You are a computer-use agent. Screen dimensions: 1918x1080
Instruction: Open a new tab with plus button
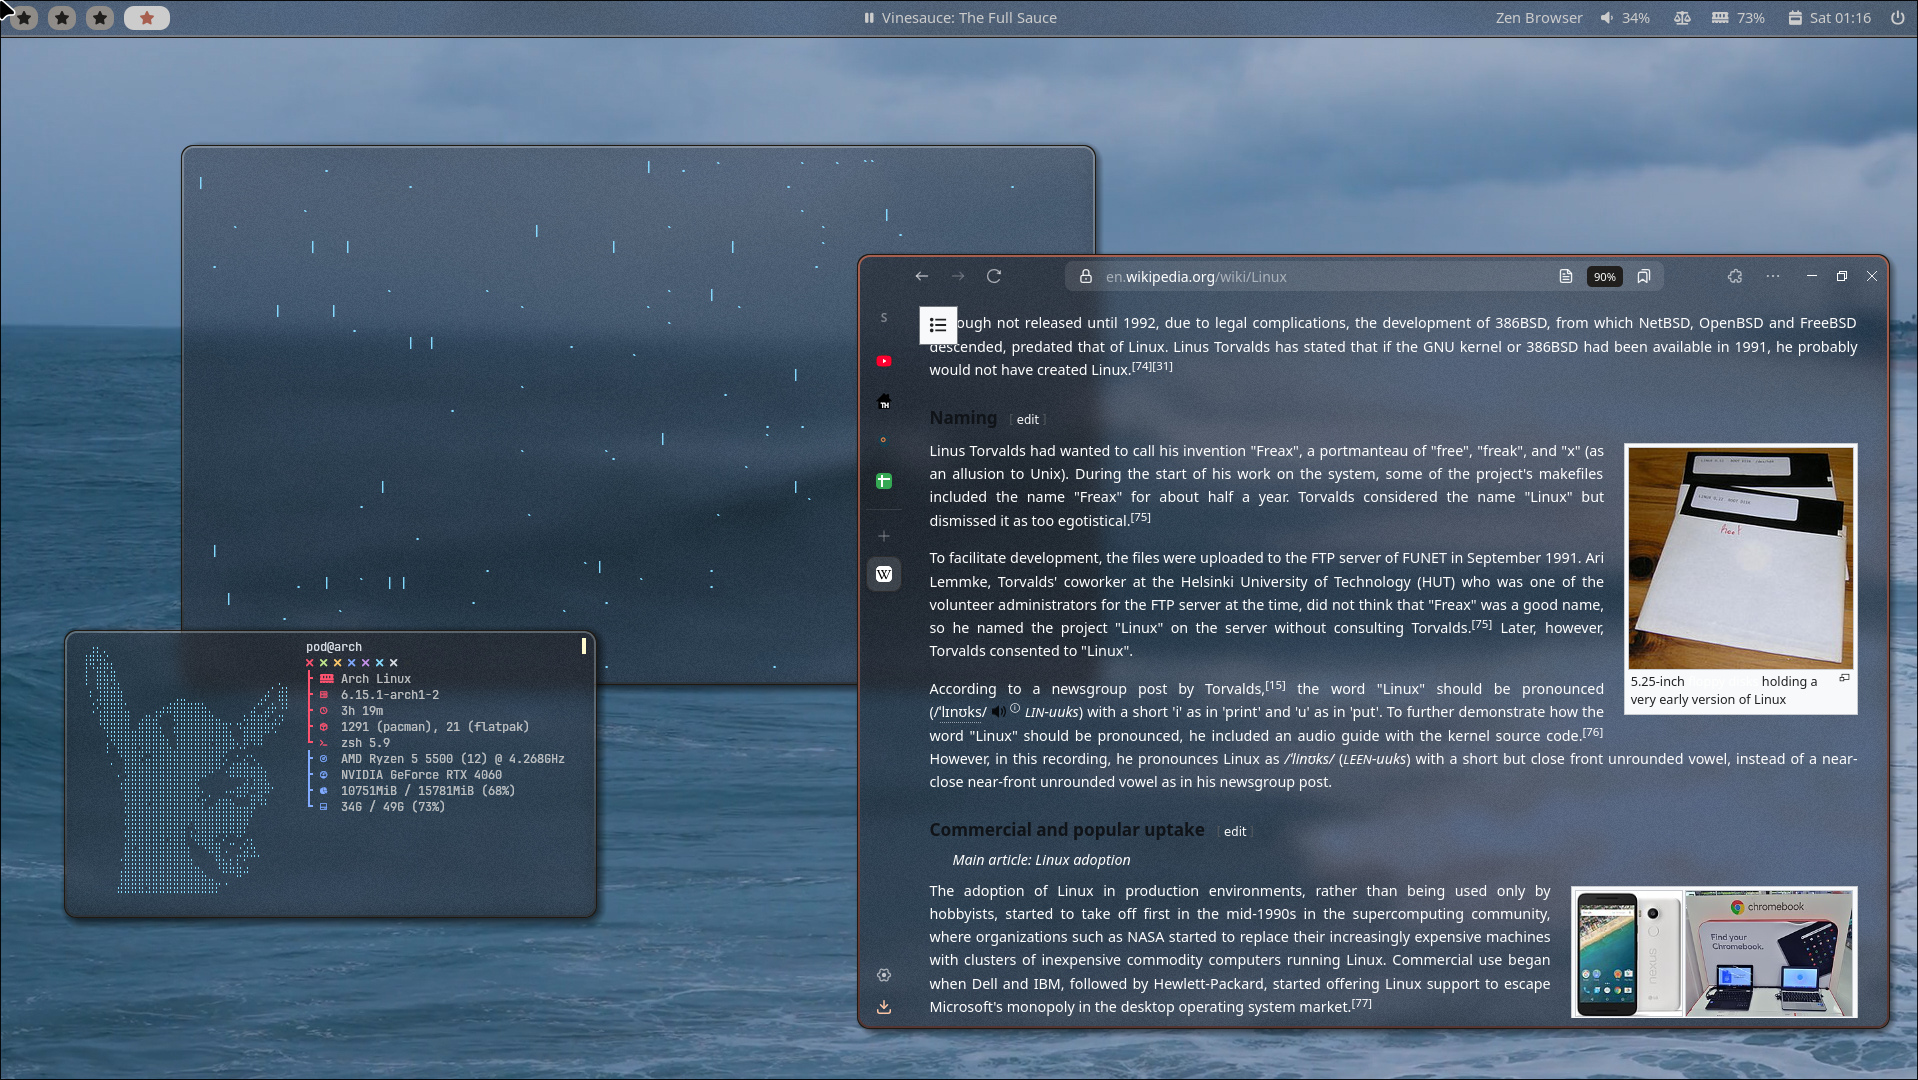point(883,536)
